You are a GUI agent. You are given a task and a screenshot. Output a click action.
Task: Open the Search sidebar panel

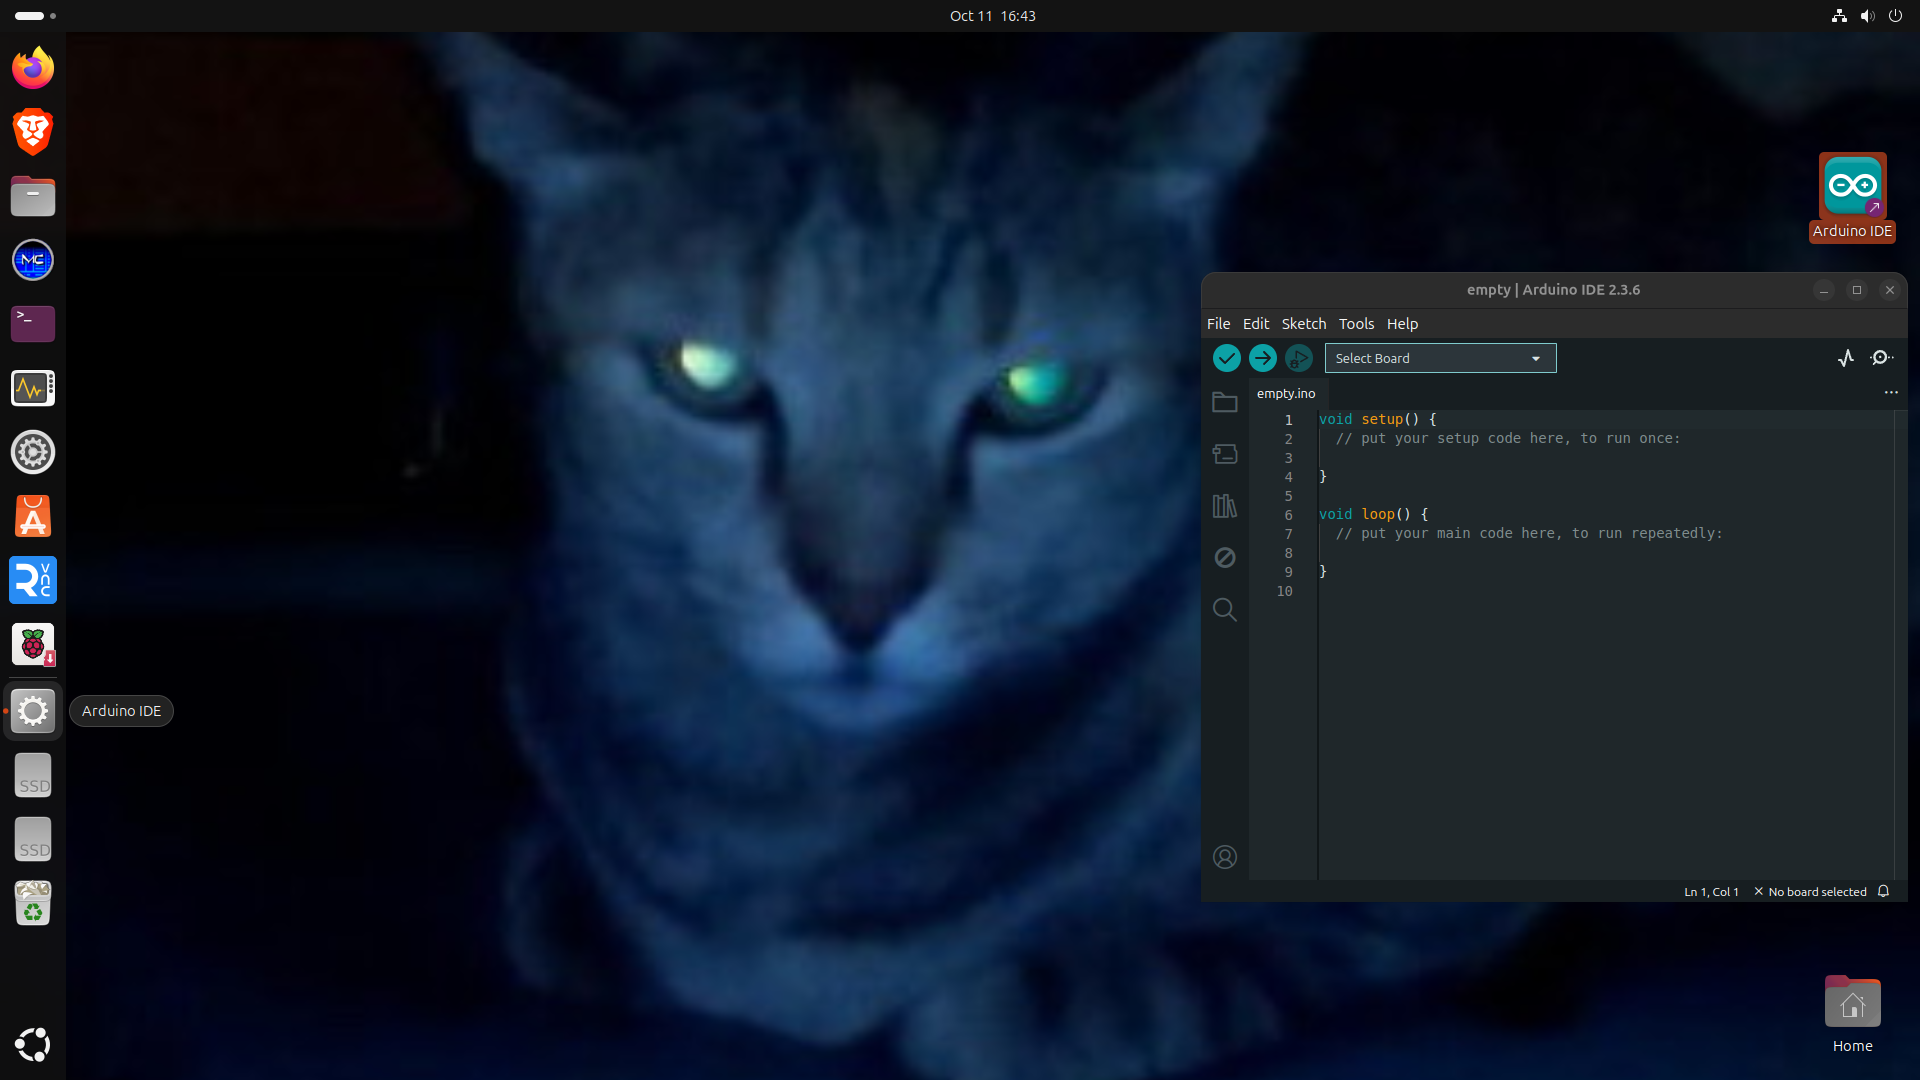1224,610
